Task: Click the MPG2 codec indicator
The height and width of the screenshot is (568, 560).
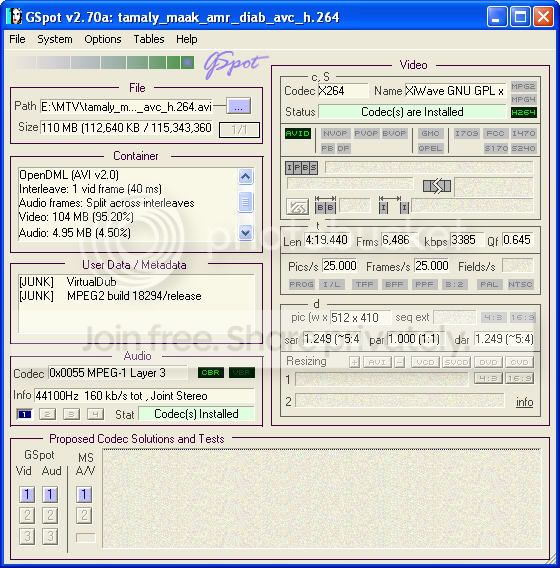Action: coord(523,86)
